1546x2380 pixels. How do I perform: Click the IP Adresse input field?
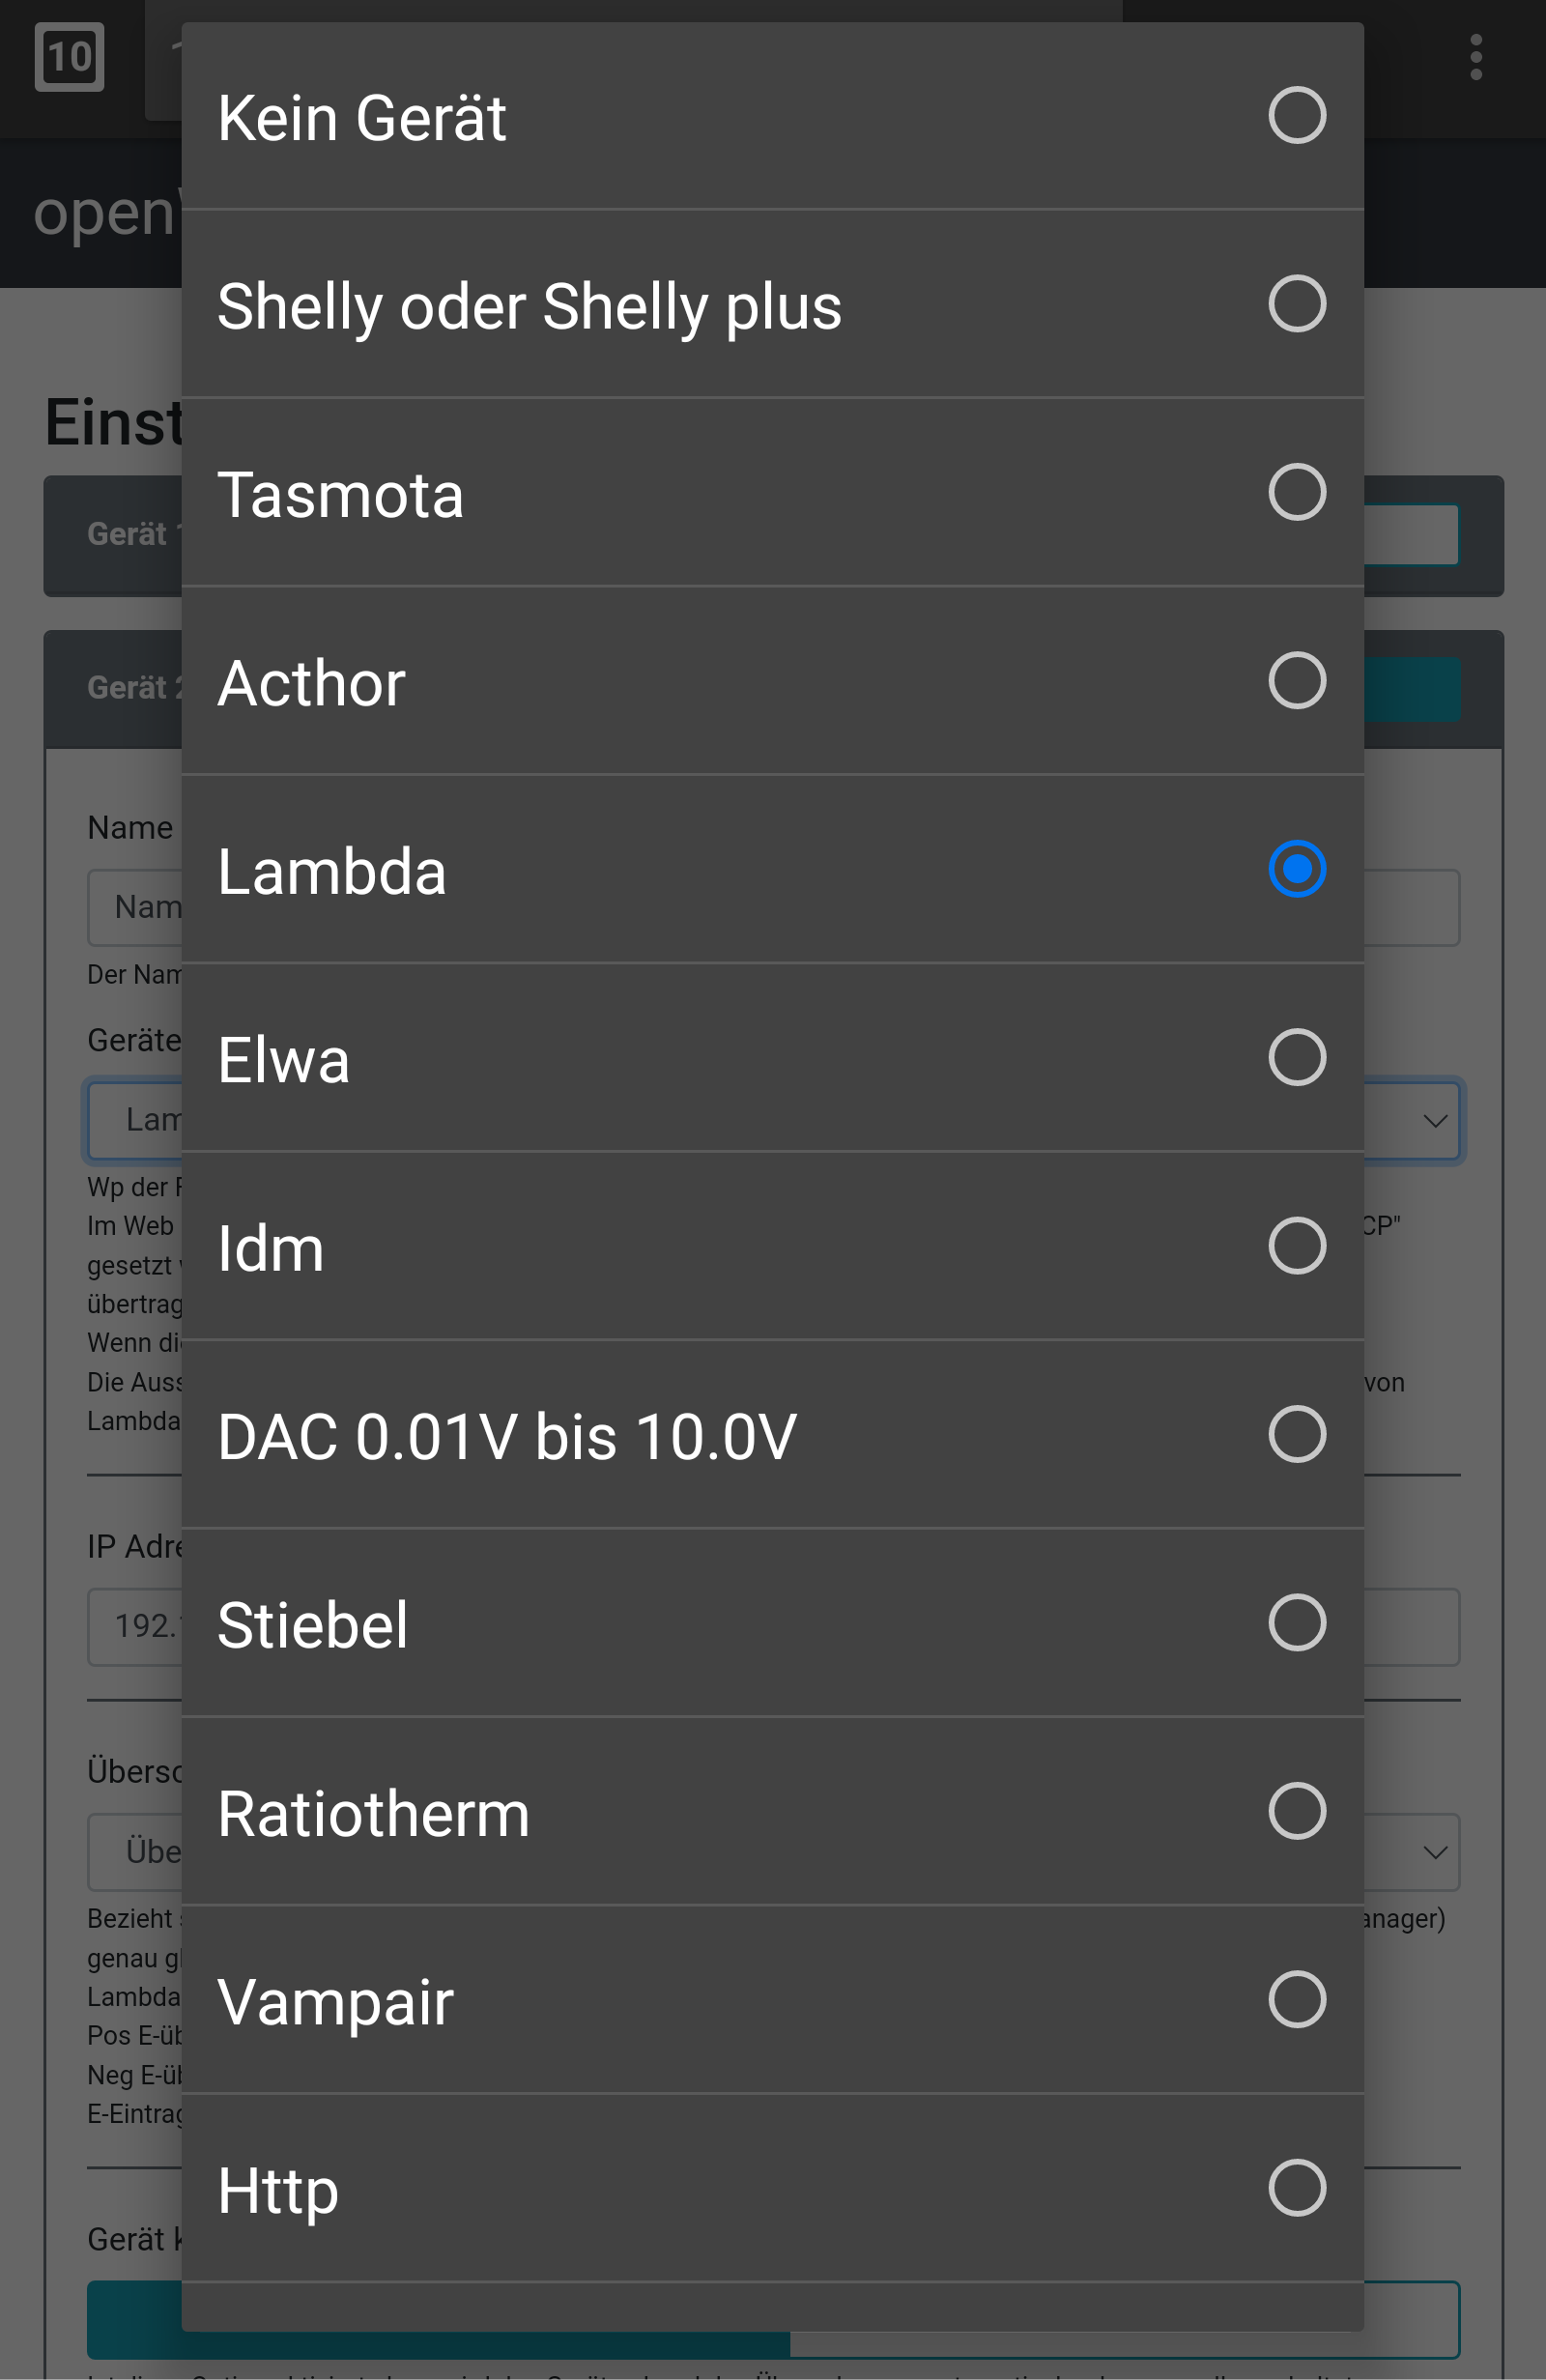(x=1410, y=1627)
